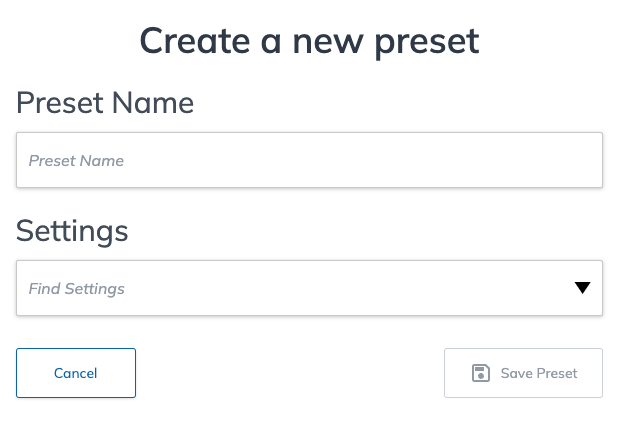Click the 'Create a new preset' heading

[x=310, y=42]
